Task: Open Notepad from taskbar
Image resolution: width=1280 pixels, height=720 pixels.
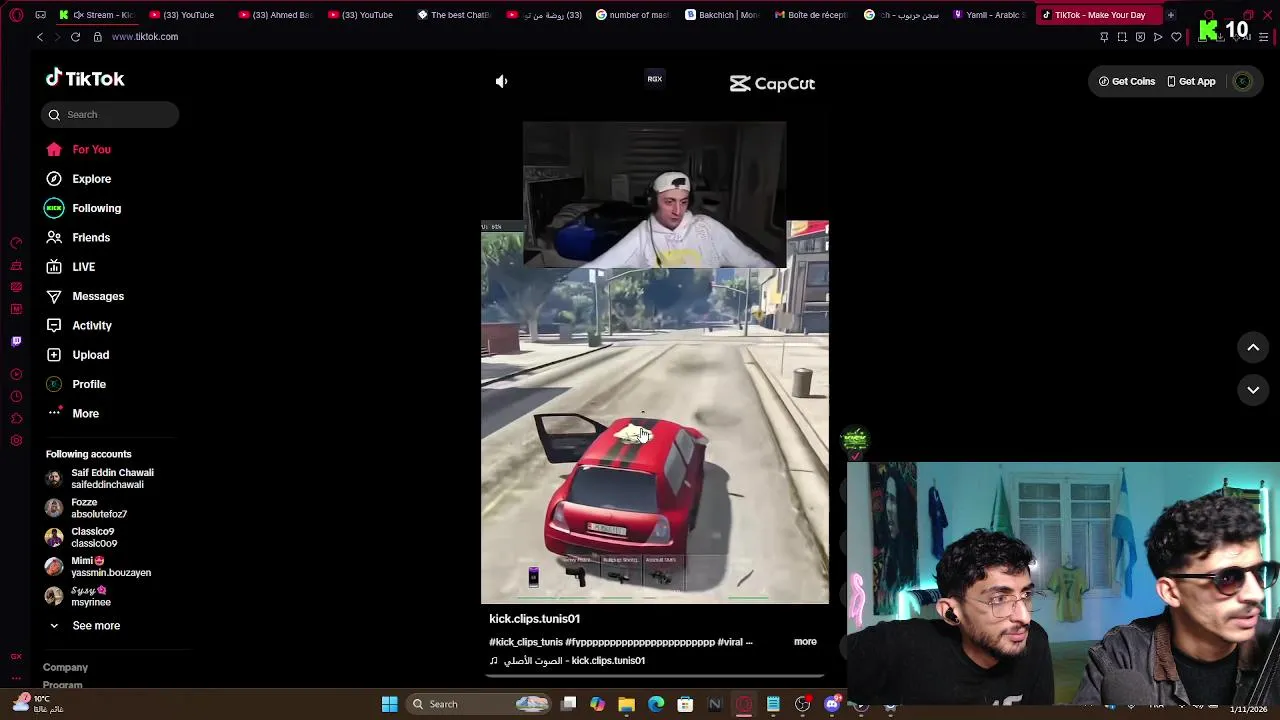Action: point(773,704)
